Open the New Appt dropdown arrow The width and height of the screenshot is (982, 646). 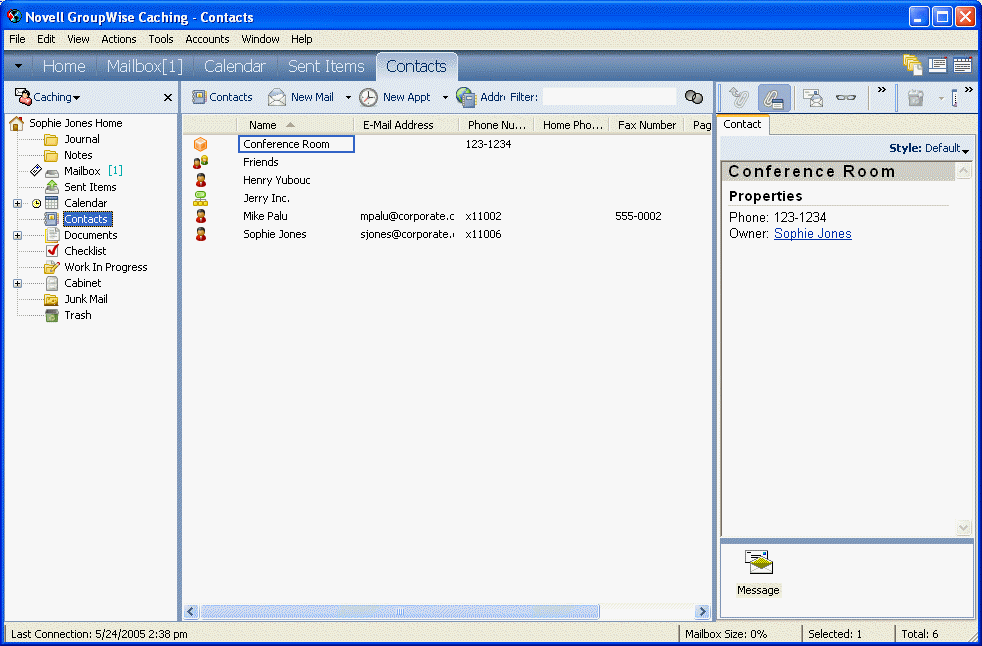(445, 98)
